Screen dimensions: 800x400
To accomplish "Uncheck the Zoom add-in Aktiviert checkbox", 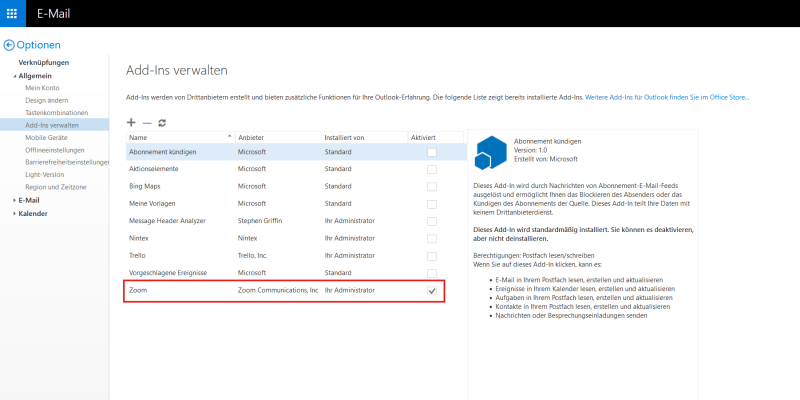I will (x=432, y=290).
